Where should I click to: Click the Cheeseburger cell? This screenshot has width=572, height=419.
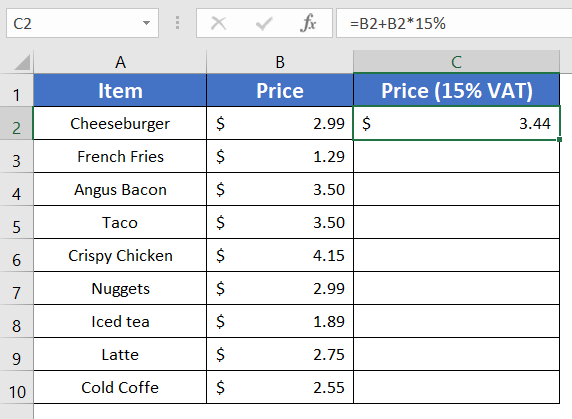[120, 123]
